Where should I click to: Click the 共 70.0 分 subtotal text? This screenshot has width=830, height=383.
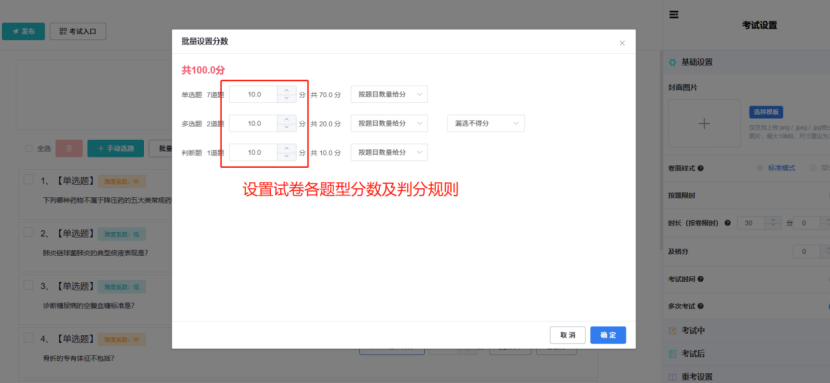coord(325,95)
